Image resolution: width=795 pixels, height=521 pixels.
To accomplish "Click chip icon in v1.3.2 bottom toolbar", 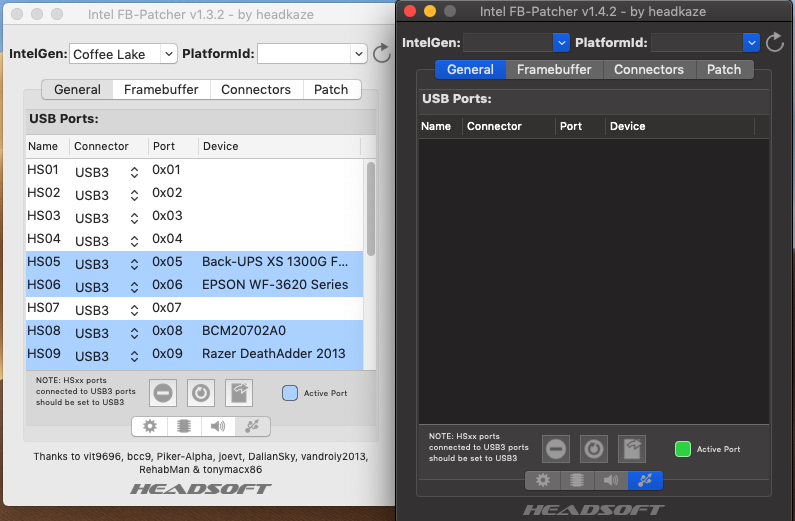I will click(x=184, y=426).
